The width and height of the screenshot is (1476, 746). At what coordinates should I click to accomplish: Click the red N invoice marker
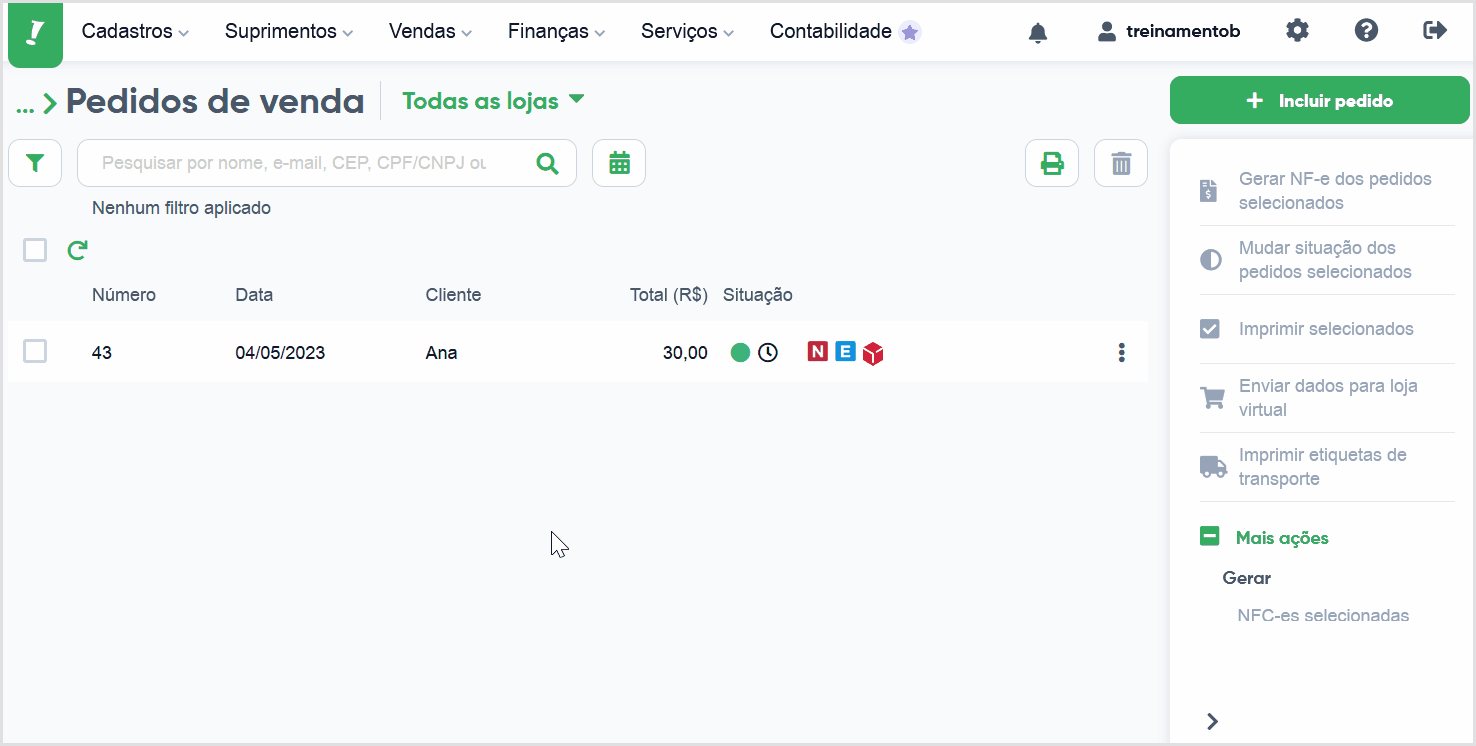point(818,352)
